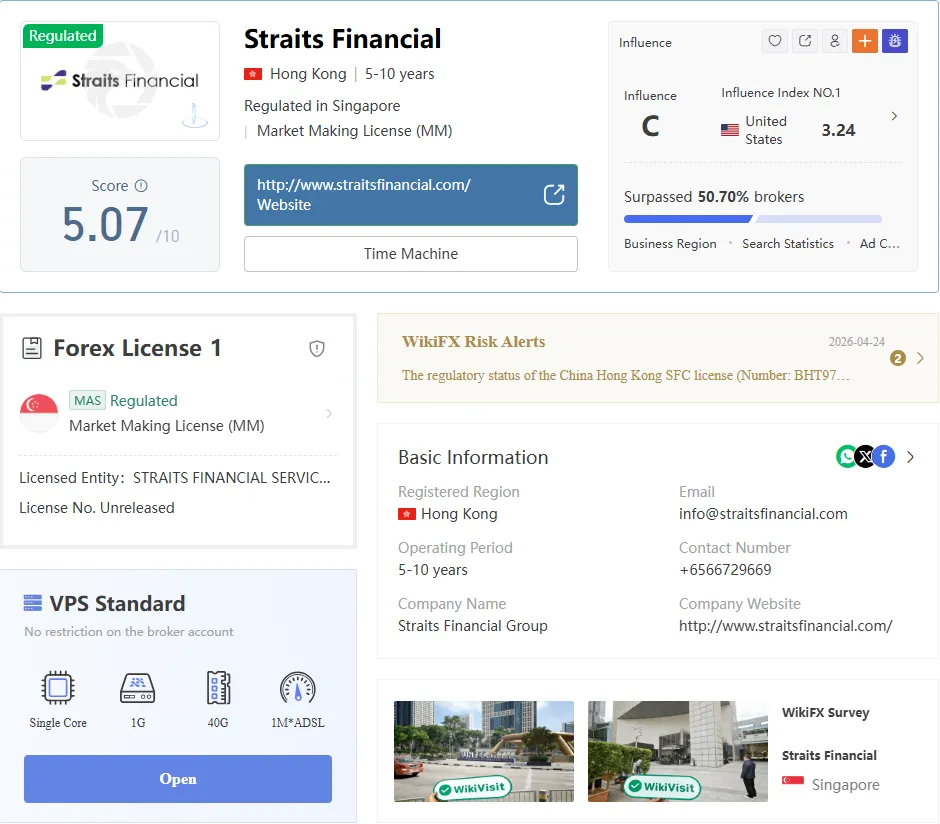
Task: Click the SFC license risk alert text
Action: point(625,375)
